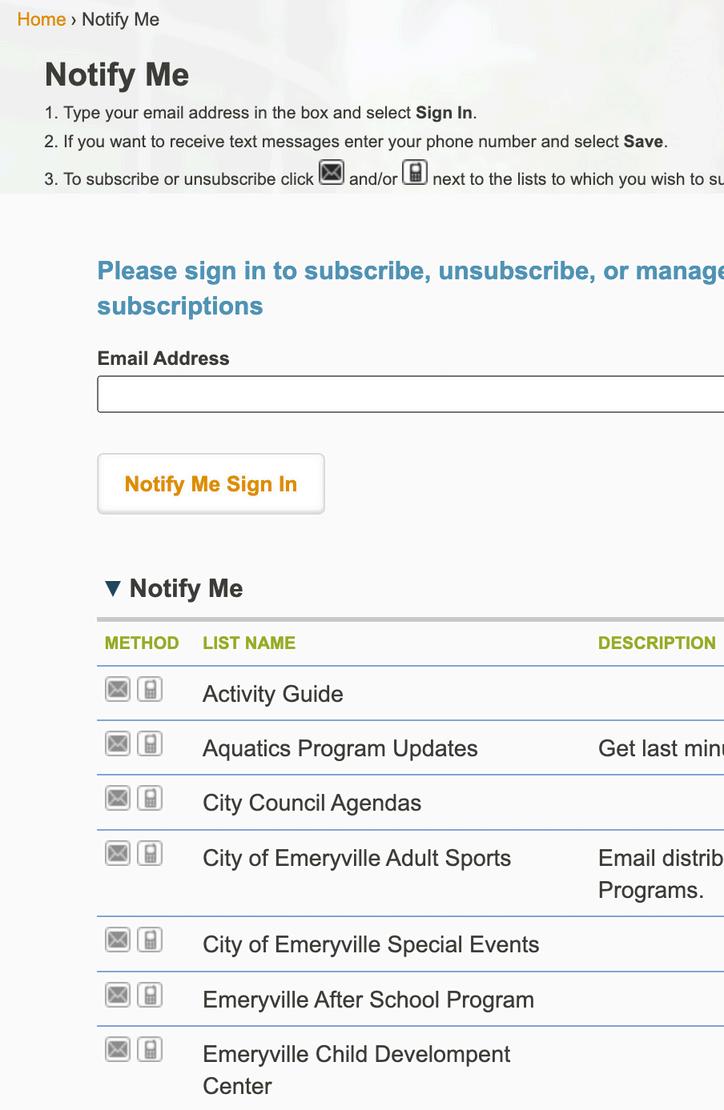Image resolution: width=724 pixels, height=1110 pixels.
Task: Click email icon for Activity Guide
Action: (x=118, y=689)
